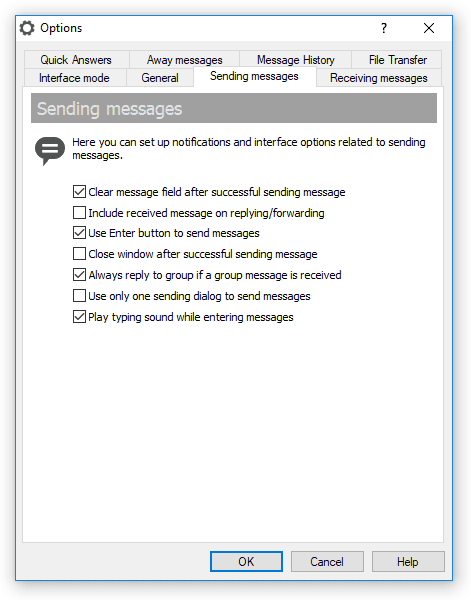
Task: Enable Close window after successful sending
Action: (79, 254)
